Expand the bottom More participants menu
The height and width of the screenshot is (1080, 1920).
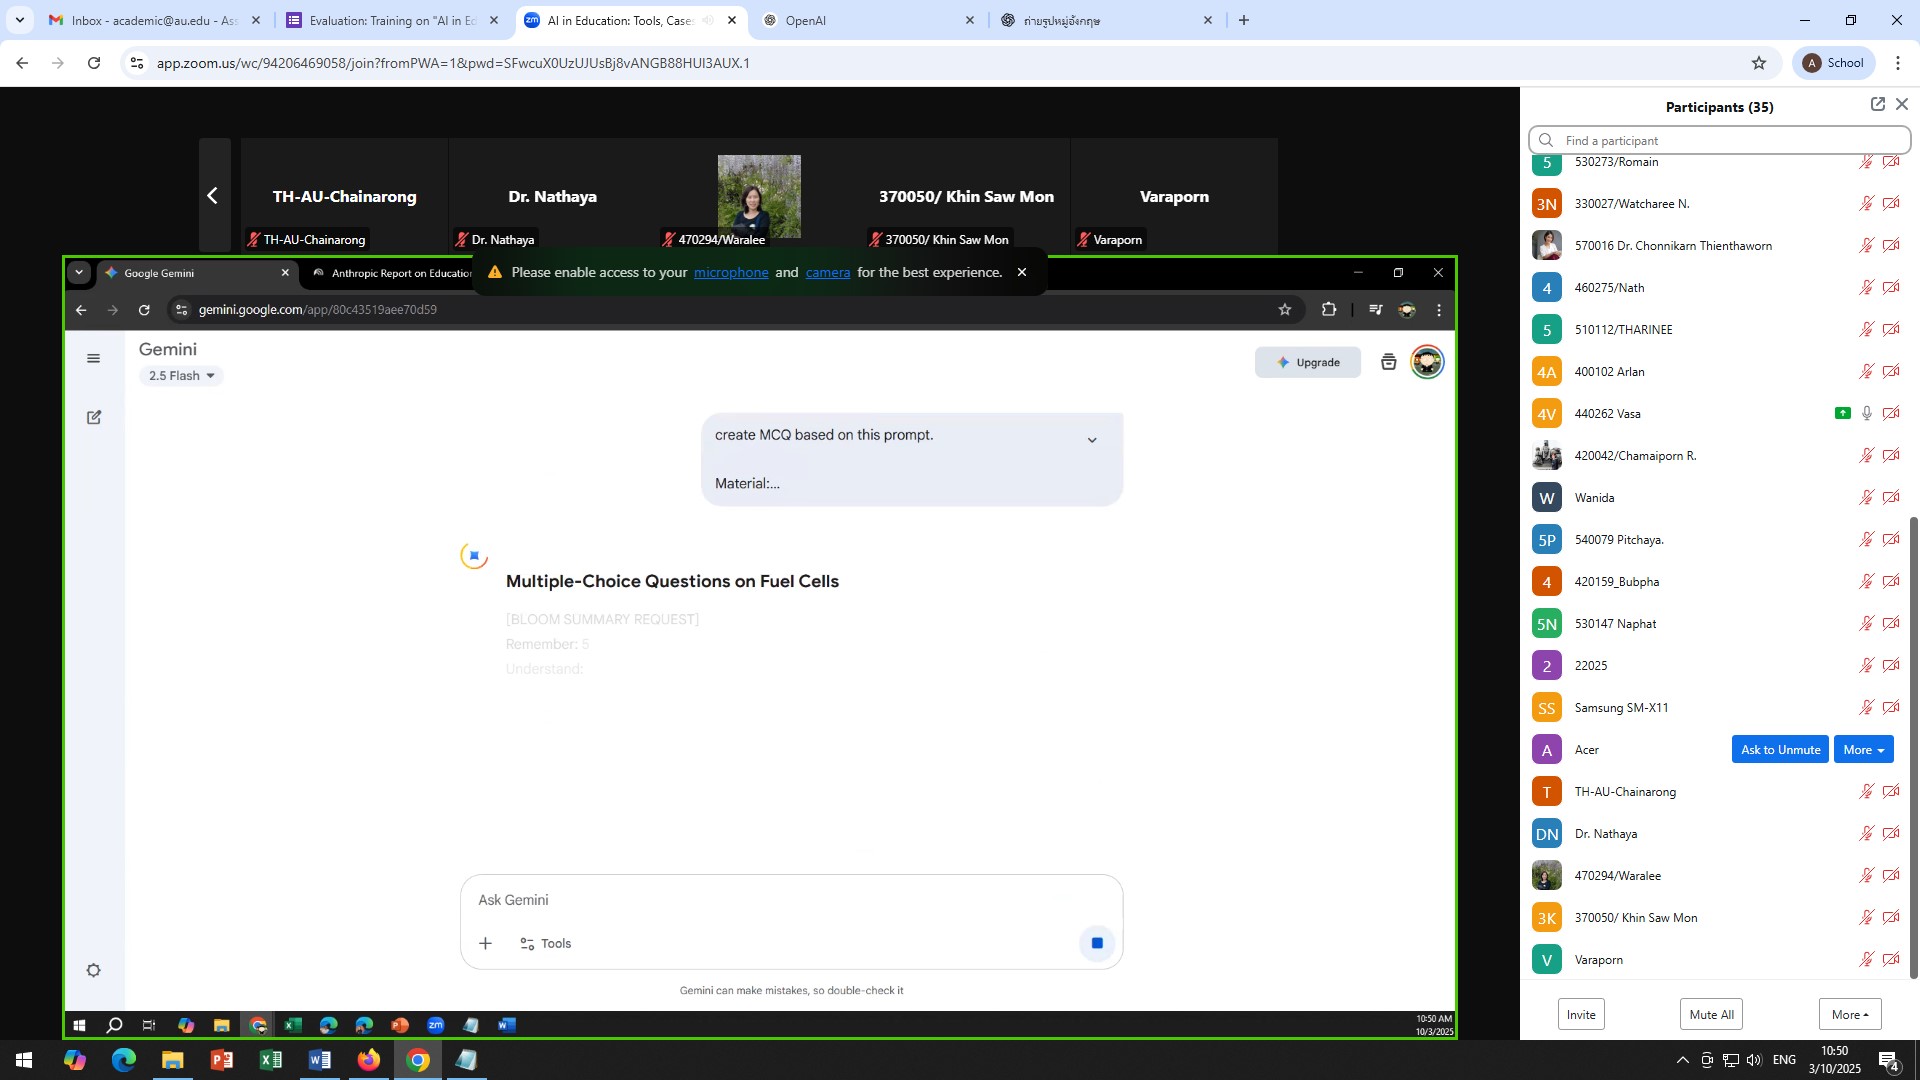point(1849,1014)
